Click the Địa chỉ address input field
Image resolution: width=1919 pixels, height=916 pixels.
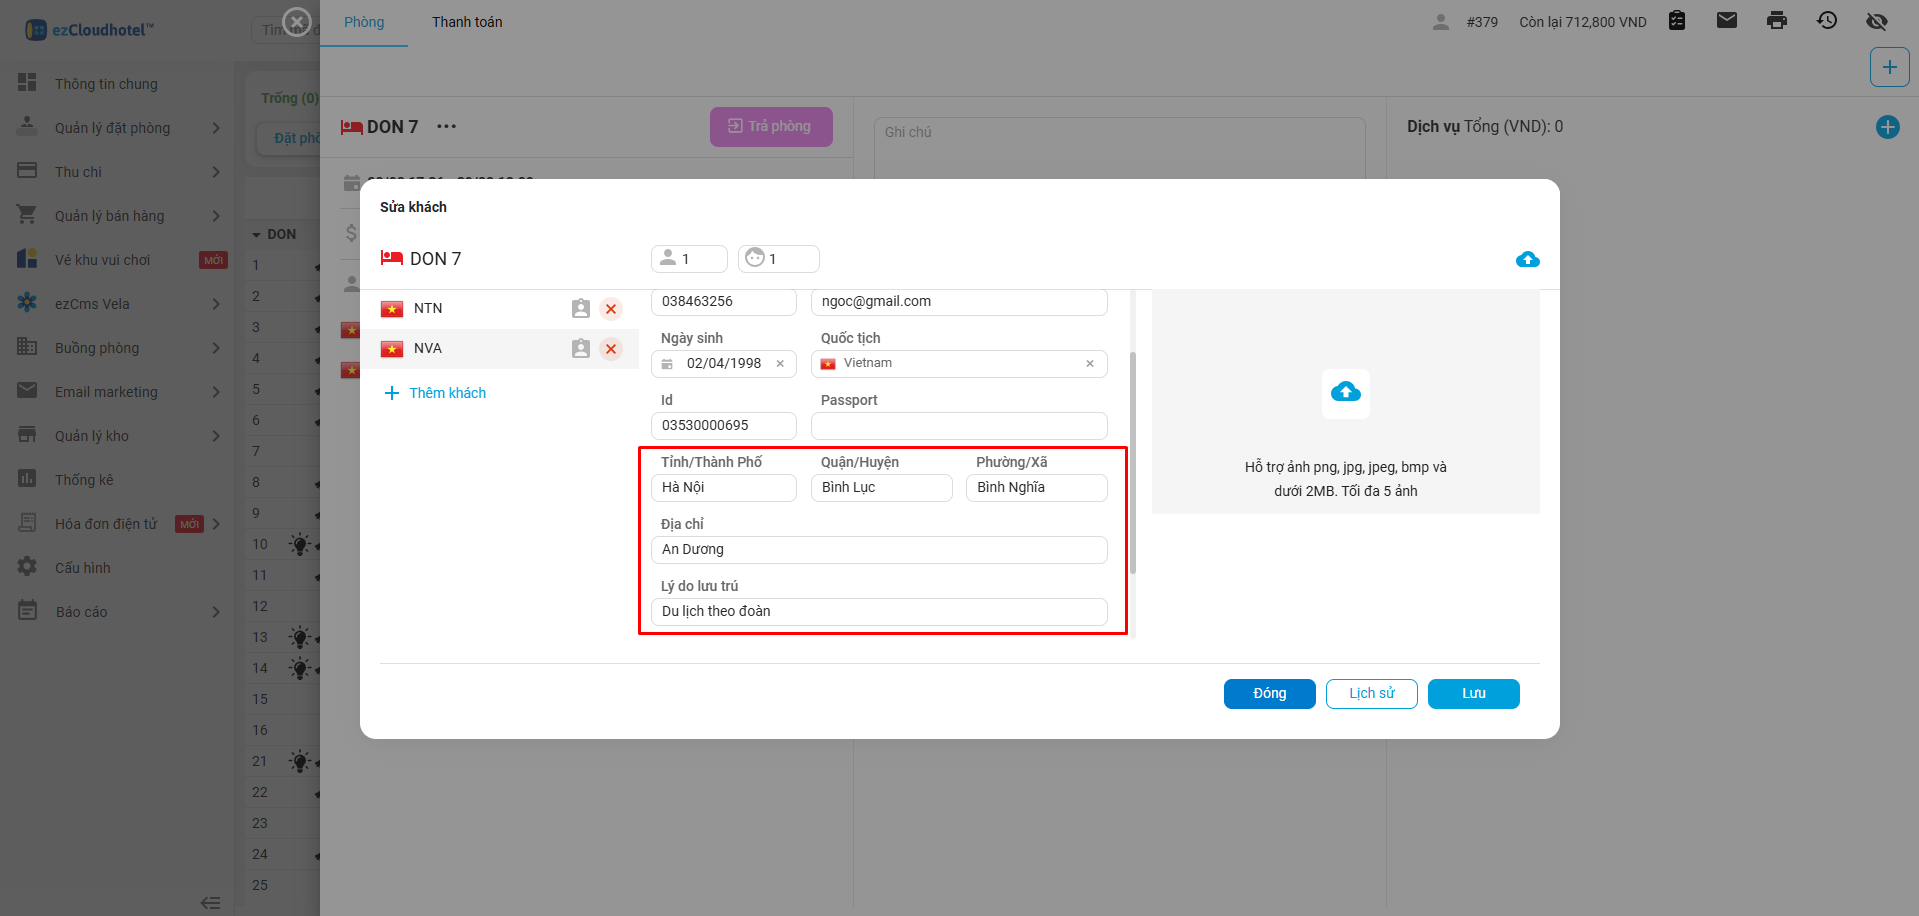coord(878,550)
